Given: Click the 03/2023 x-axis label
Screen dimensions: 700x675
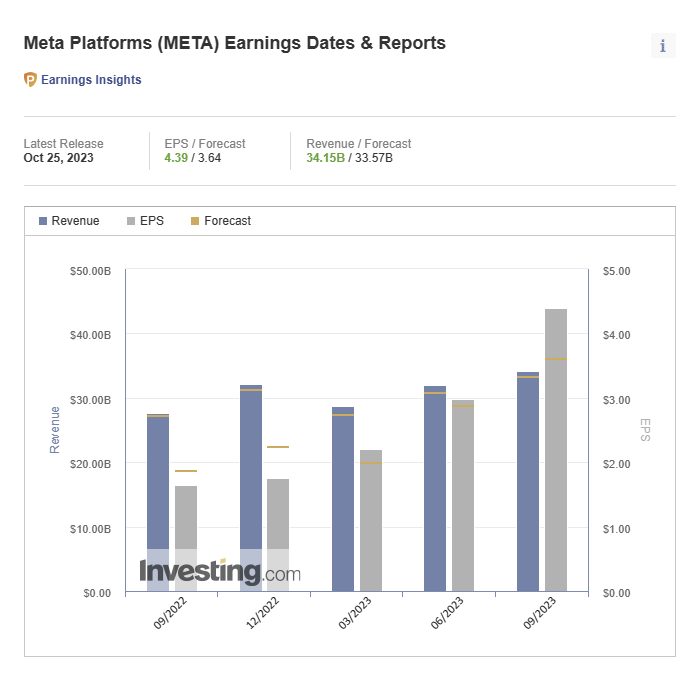Looking at the screenshot, I should 355,612.
